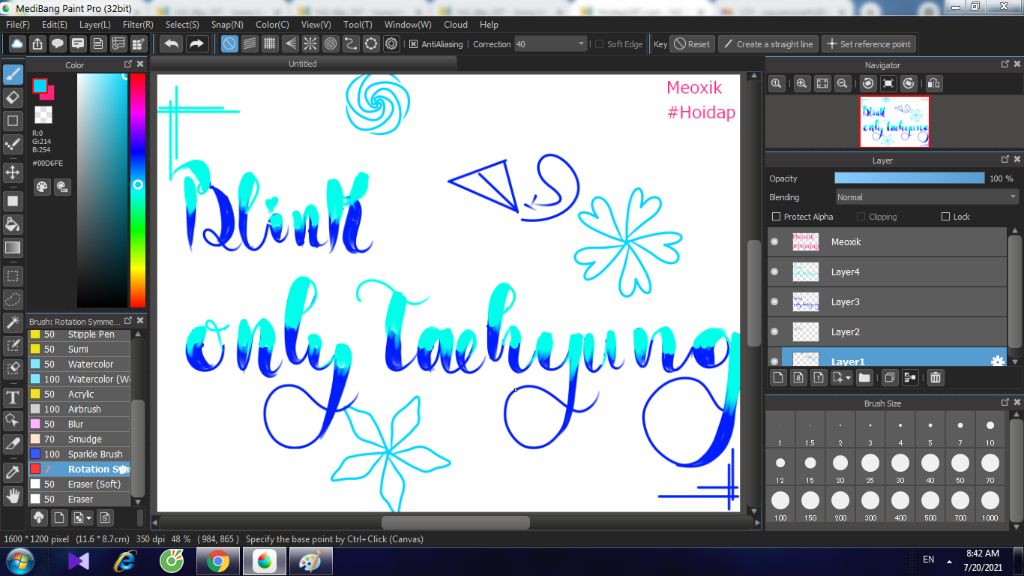Open the Window menu

tap(408, 24)
